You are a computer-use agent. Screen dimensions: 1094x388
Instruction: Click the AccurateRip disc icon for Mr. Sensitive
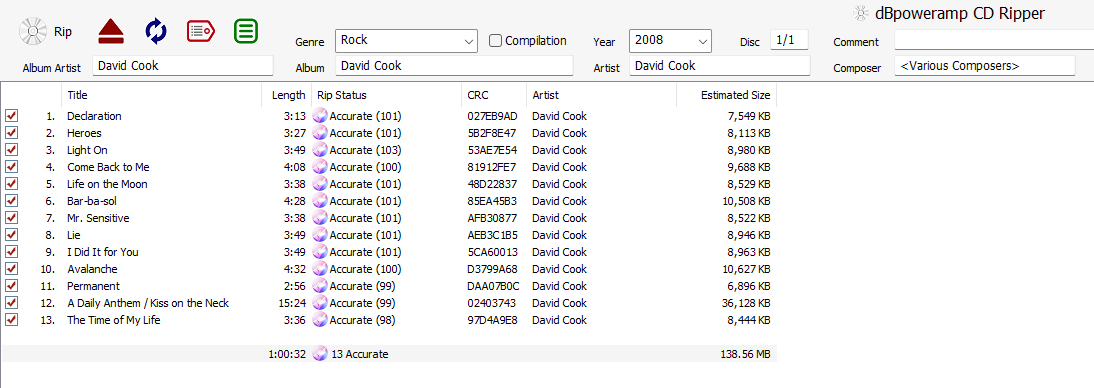pyautogui.click(x=320, y=218)
